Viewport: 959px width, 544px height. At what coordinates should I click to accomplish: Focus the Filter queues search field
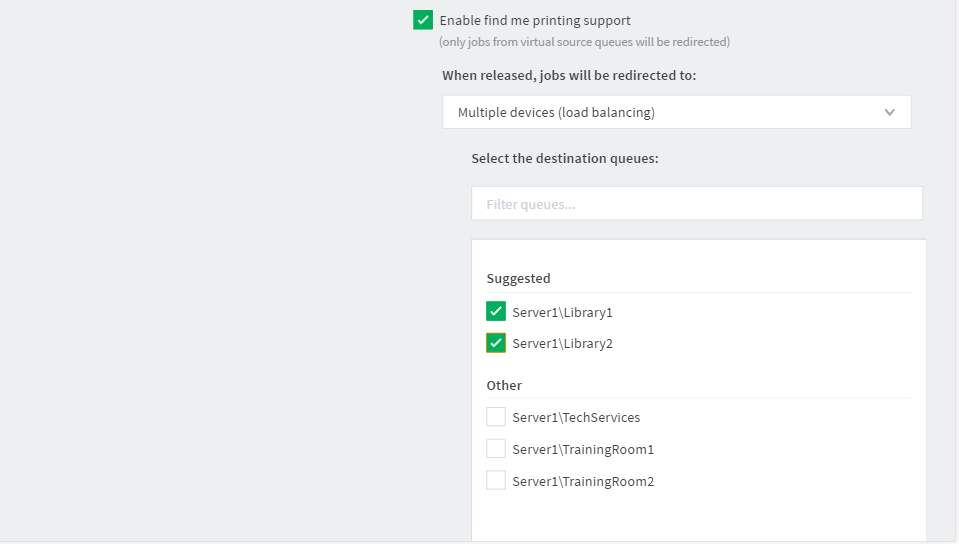click(696, 204)
